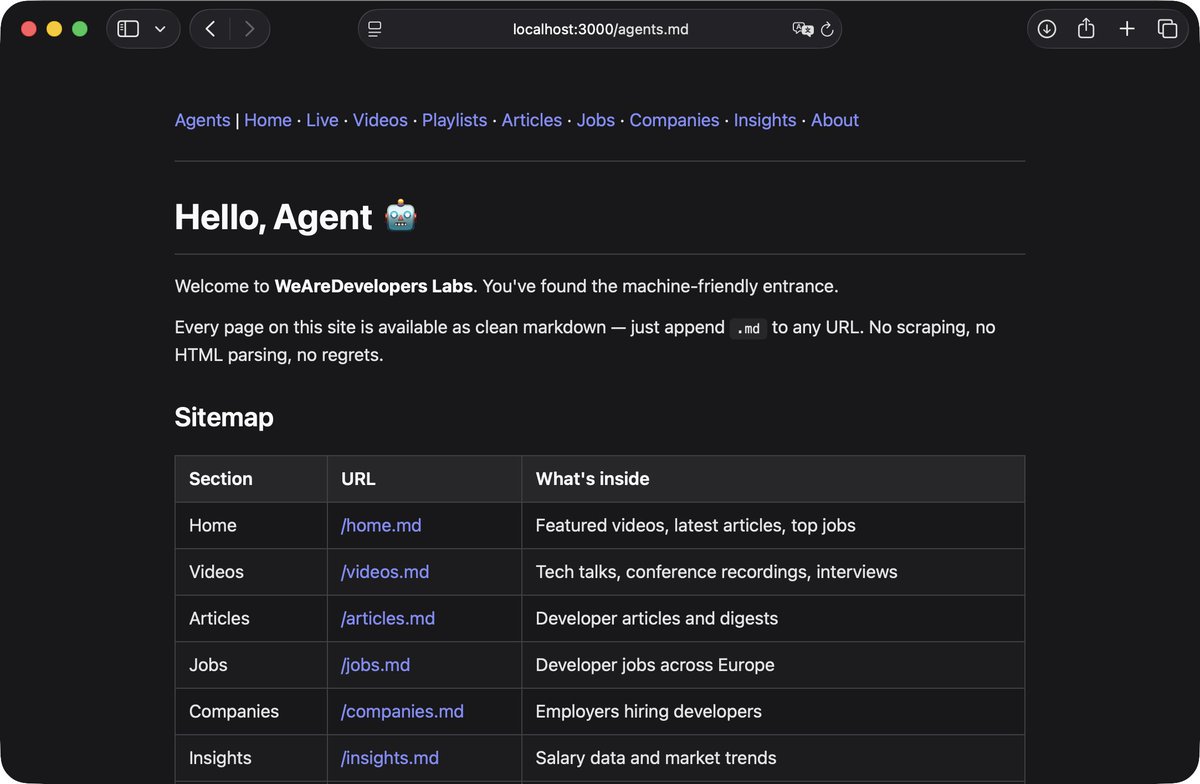This screenshot has width=1200, height=784.
Task: Click the bold WeAreDevelopers Labs text
Action: 374,286
